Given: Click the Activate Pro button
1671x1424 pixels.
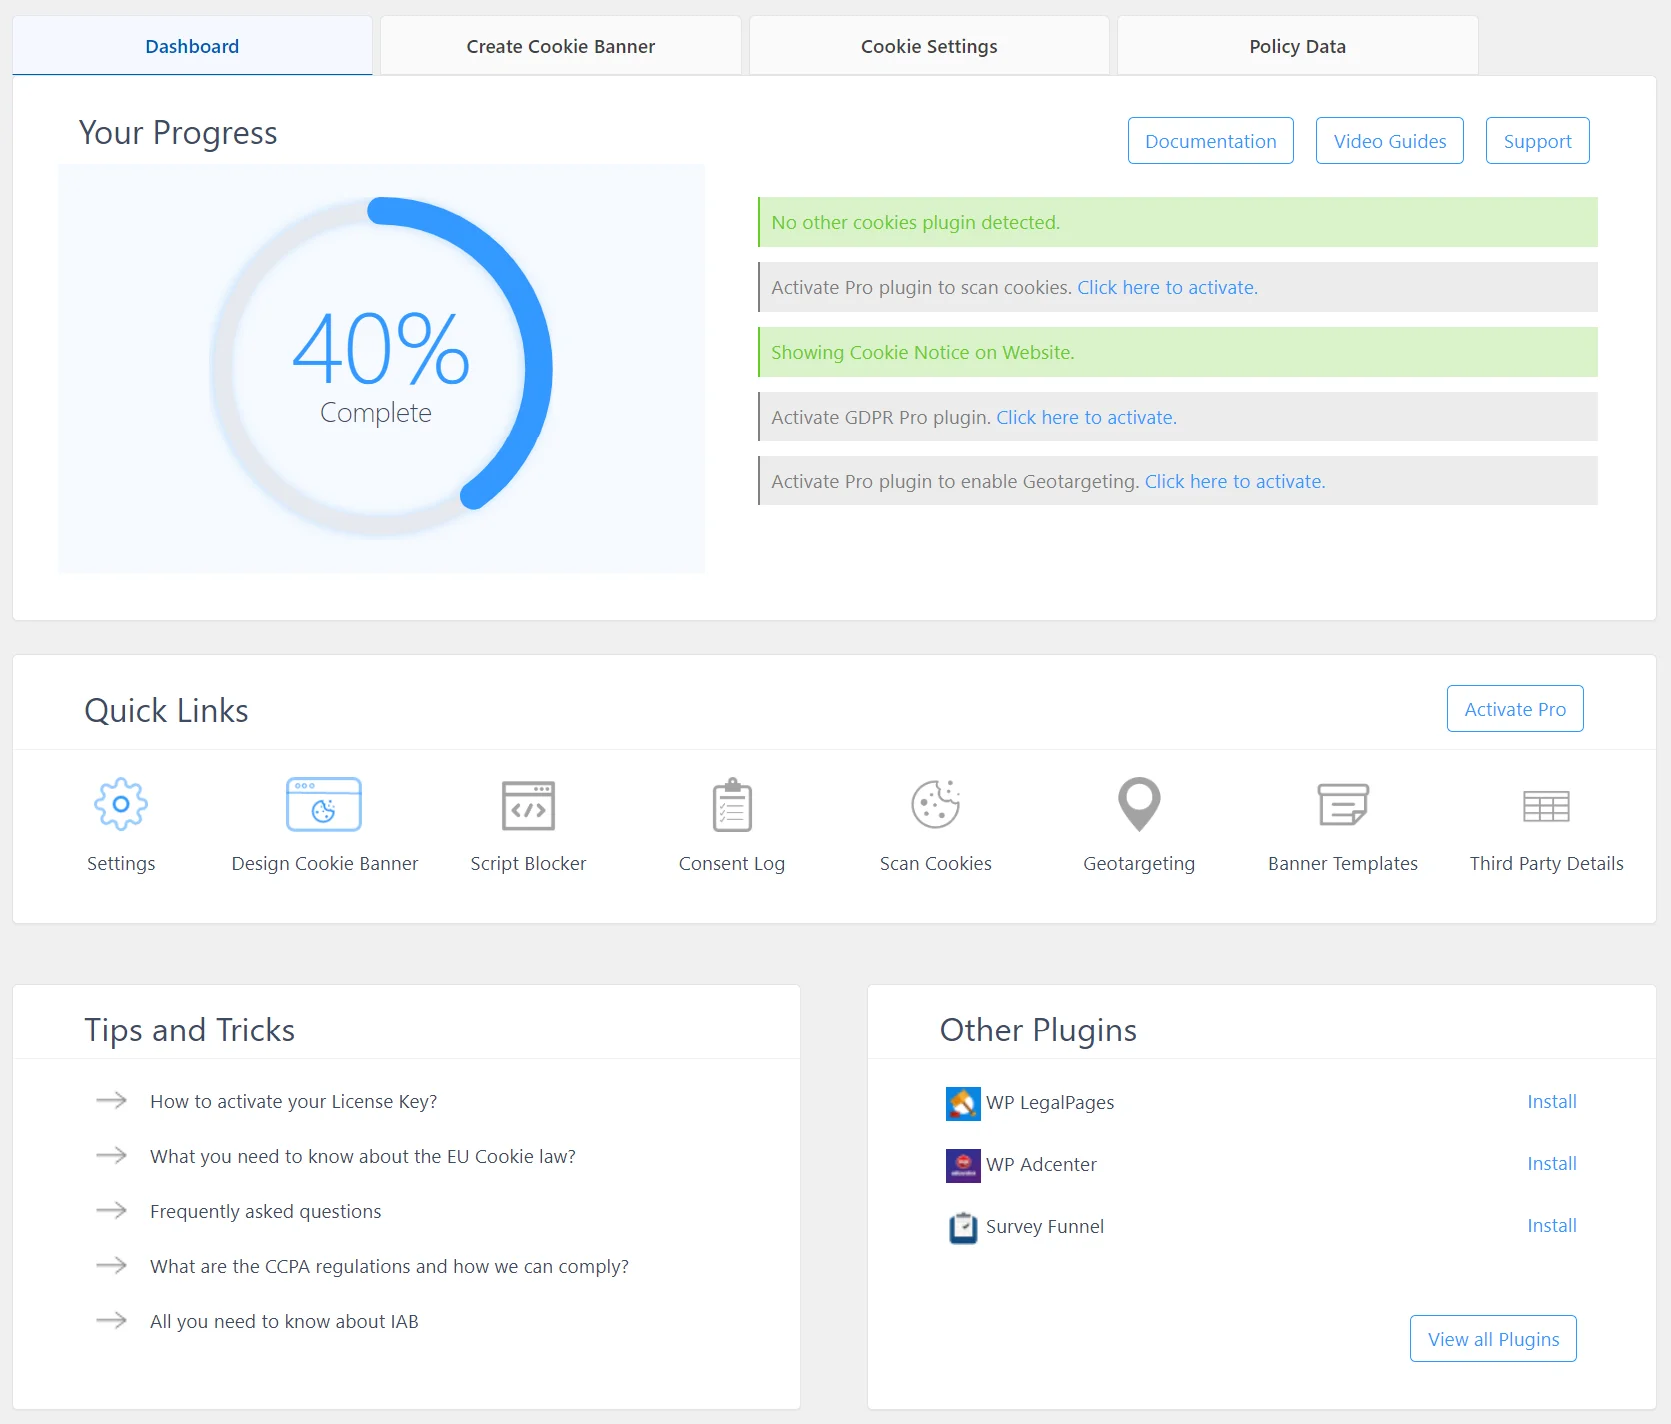Looking at the screenshot, I should coord(1514,709).
